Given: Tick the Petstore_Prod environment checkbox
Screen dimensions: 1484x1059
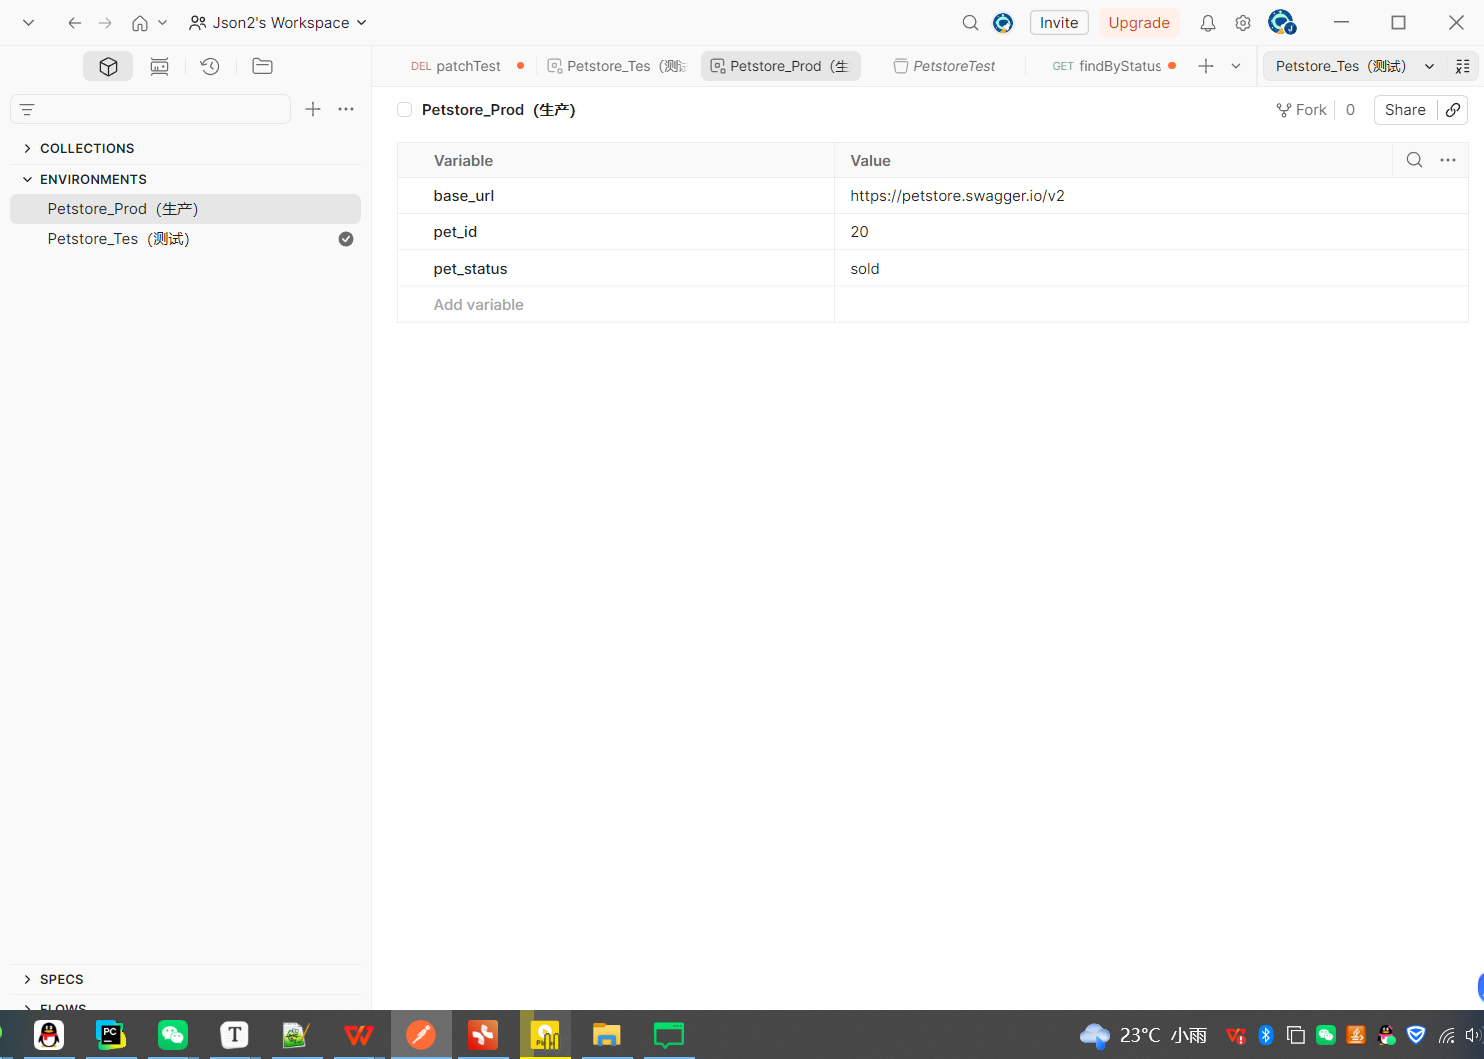Looking at the screenshot, I should pos(405,110).
